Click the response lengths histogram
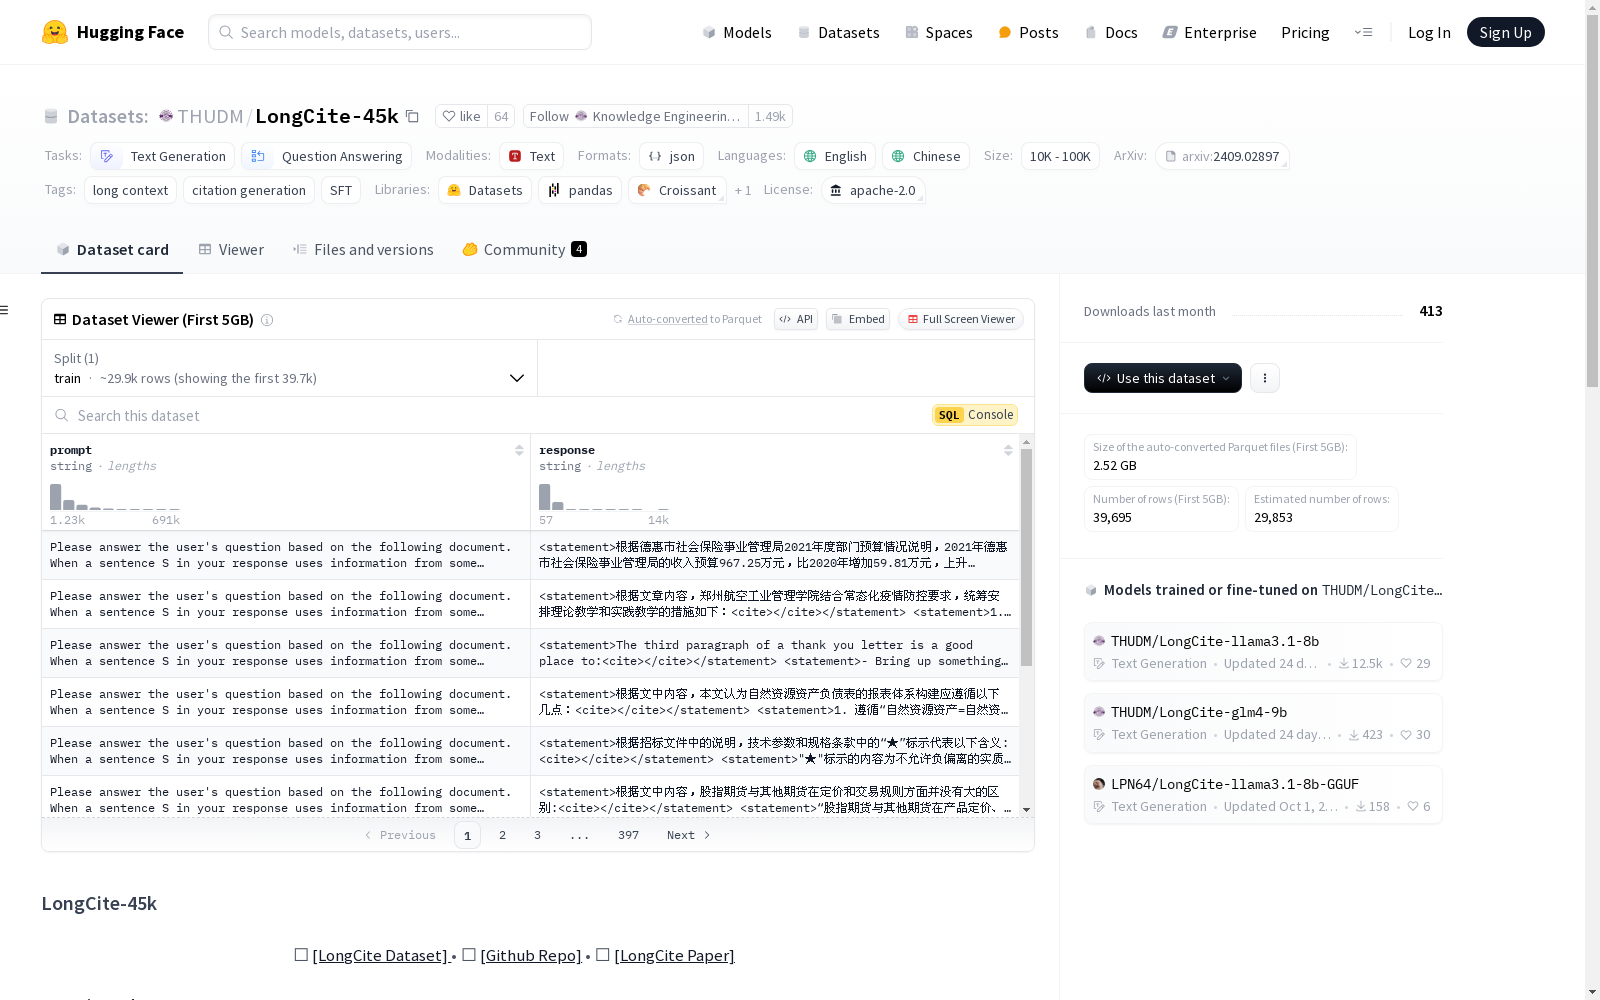The height and width of the screenshot is (1000, 1600). (x=604, y=497)
